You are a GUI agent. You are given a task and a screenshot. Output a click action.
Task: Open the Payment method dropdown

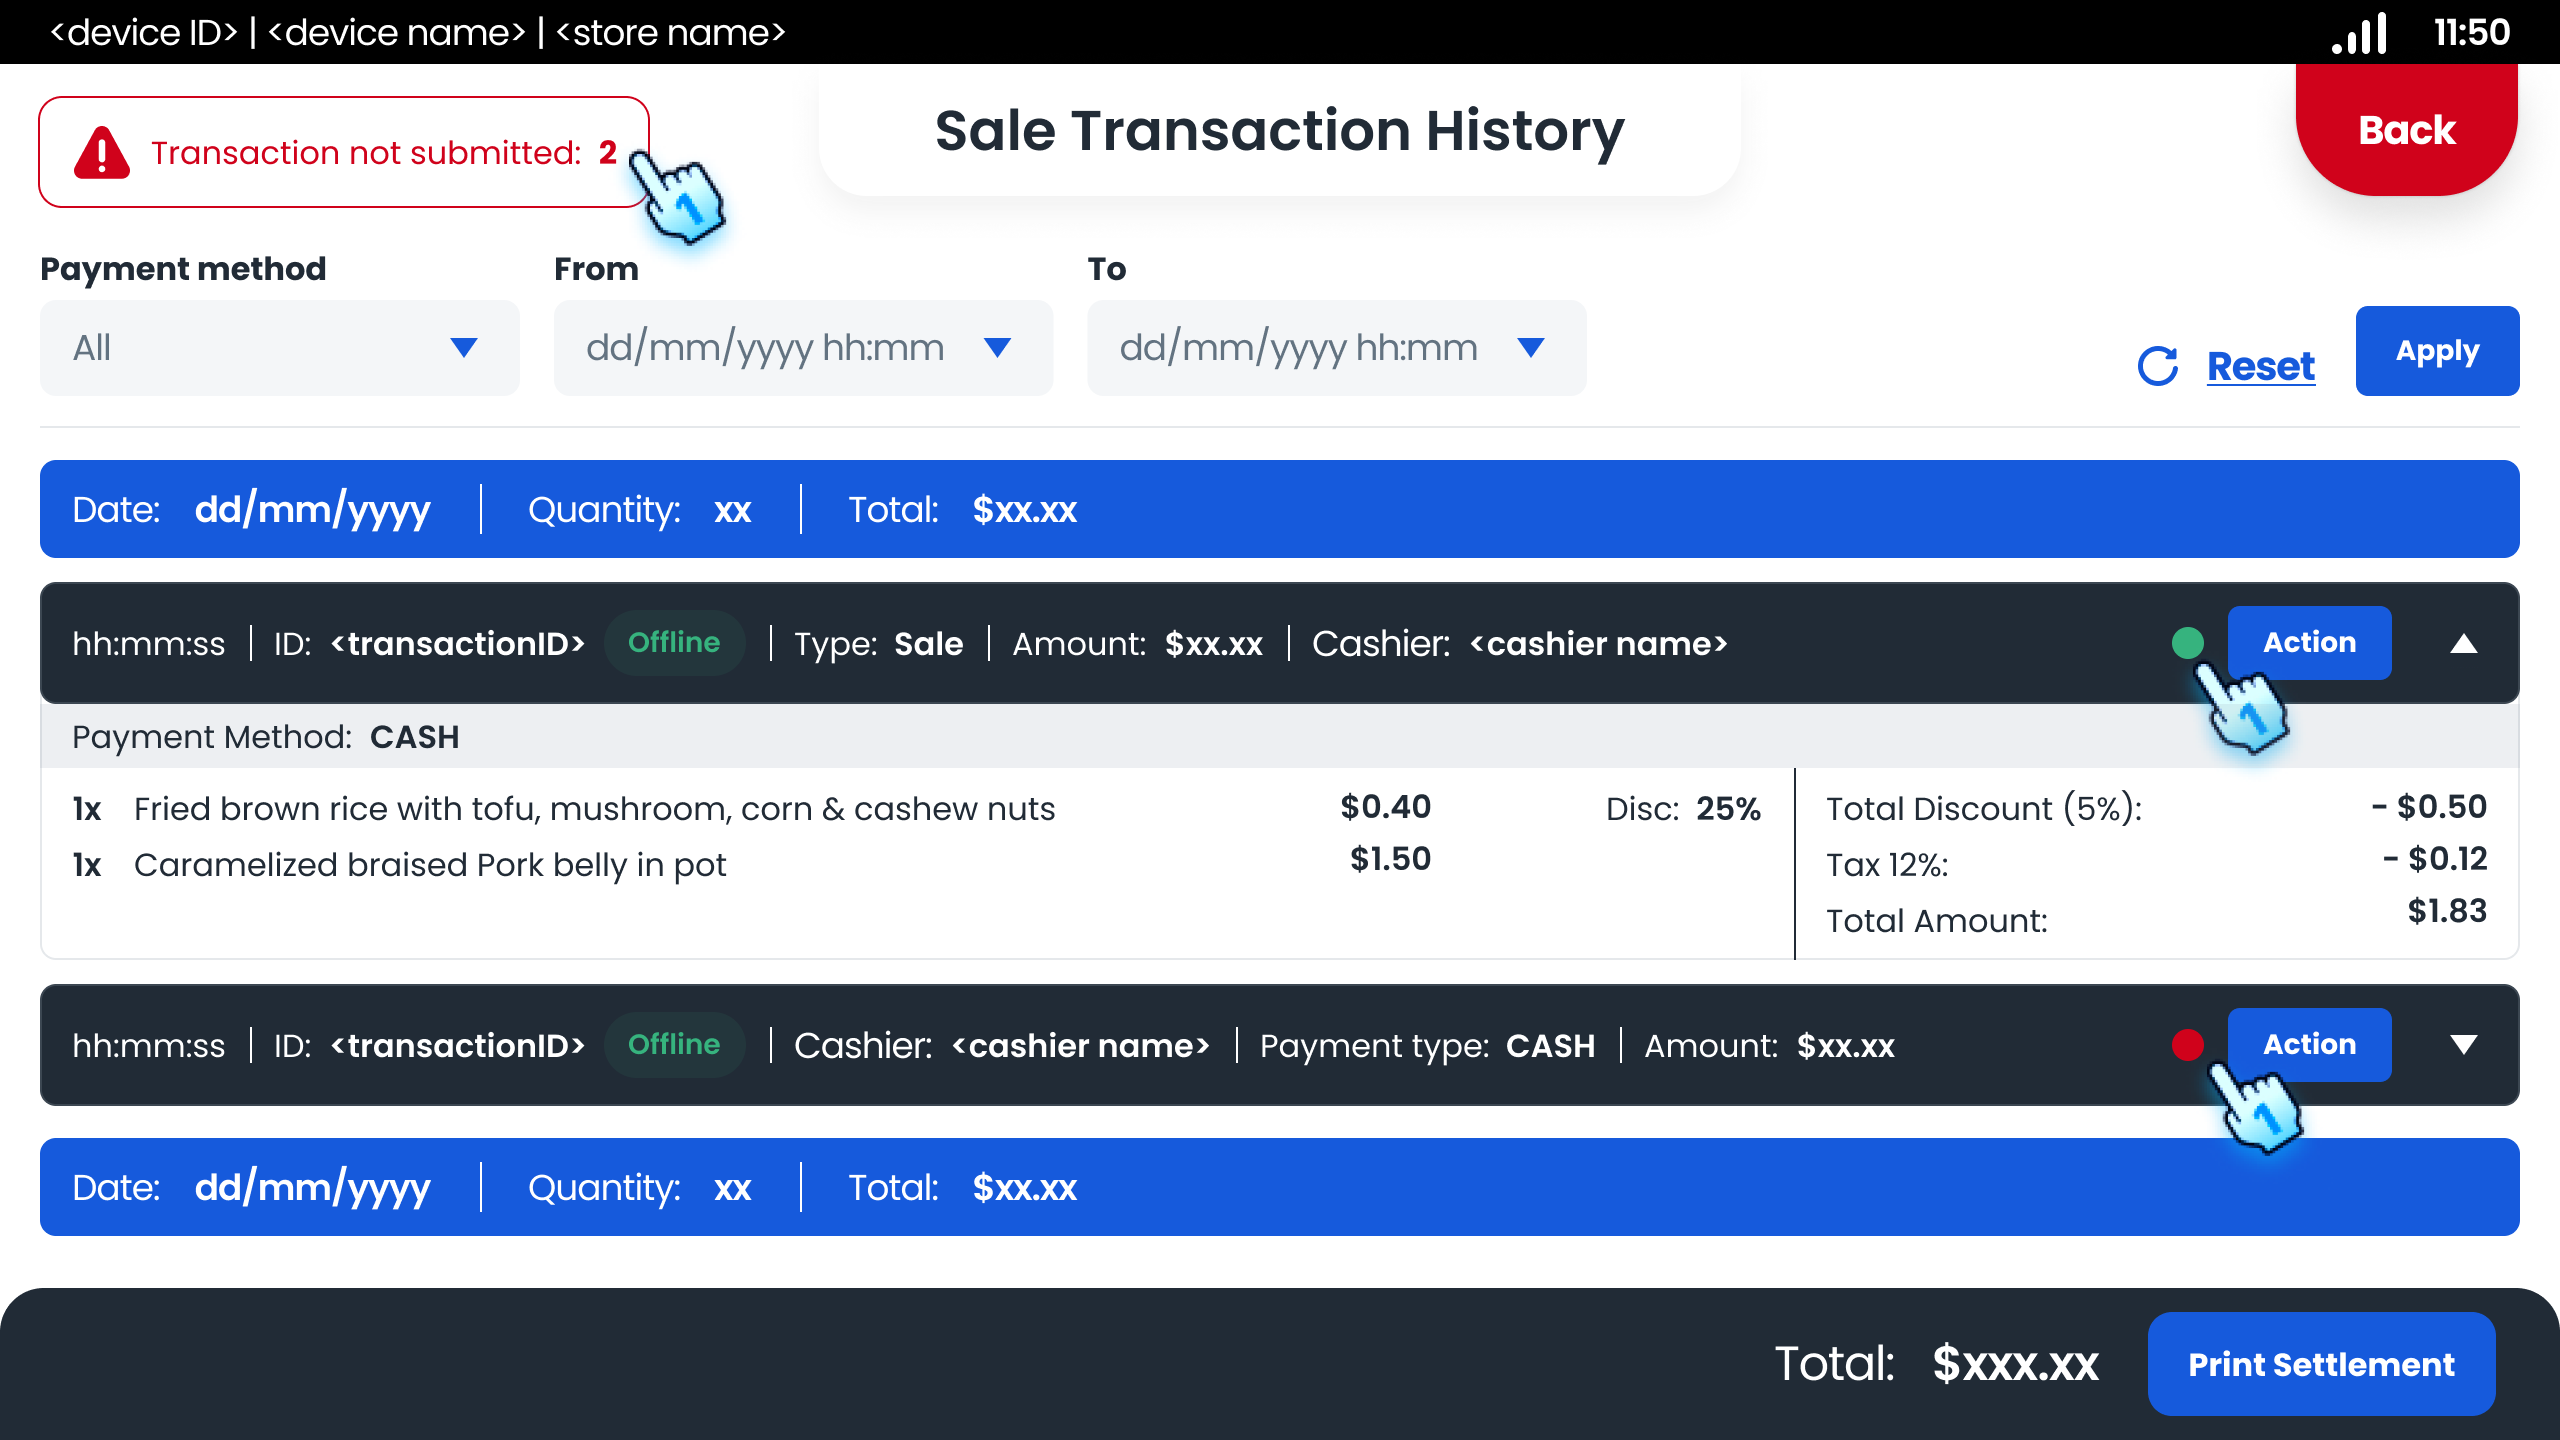tap(279, 347)
